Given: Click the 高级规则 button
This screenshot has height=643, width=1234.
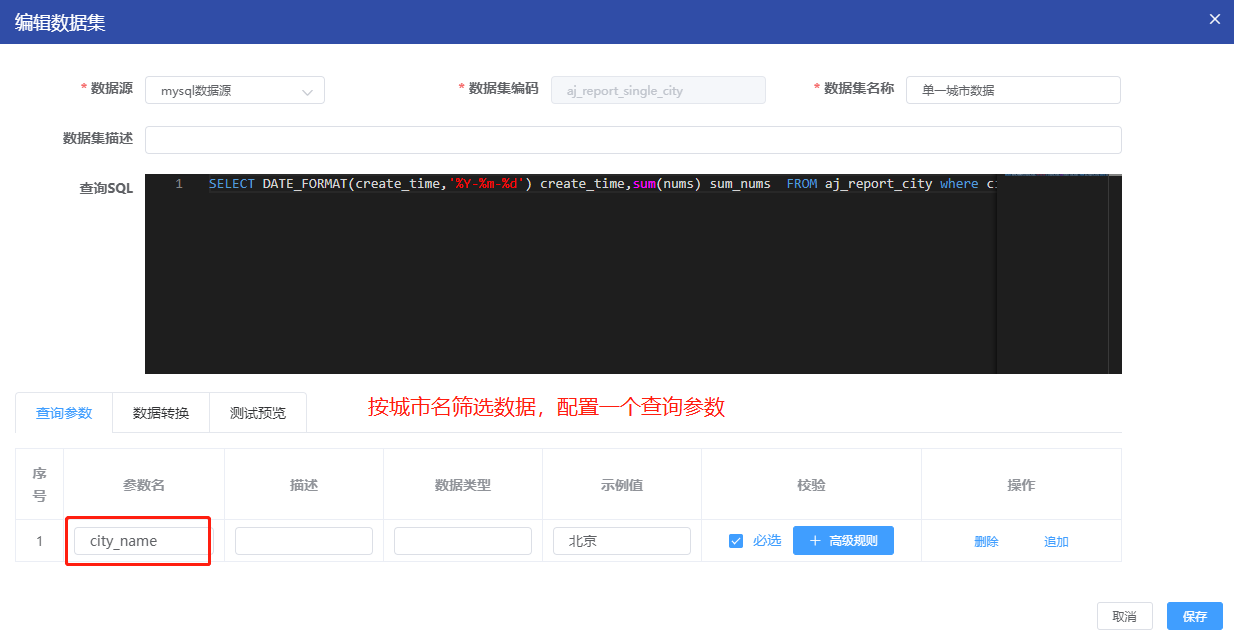Looking at the screenshot, I should click(843, 541).
